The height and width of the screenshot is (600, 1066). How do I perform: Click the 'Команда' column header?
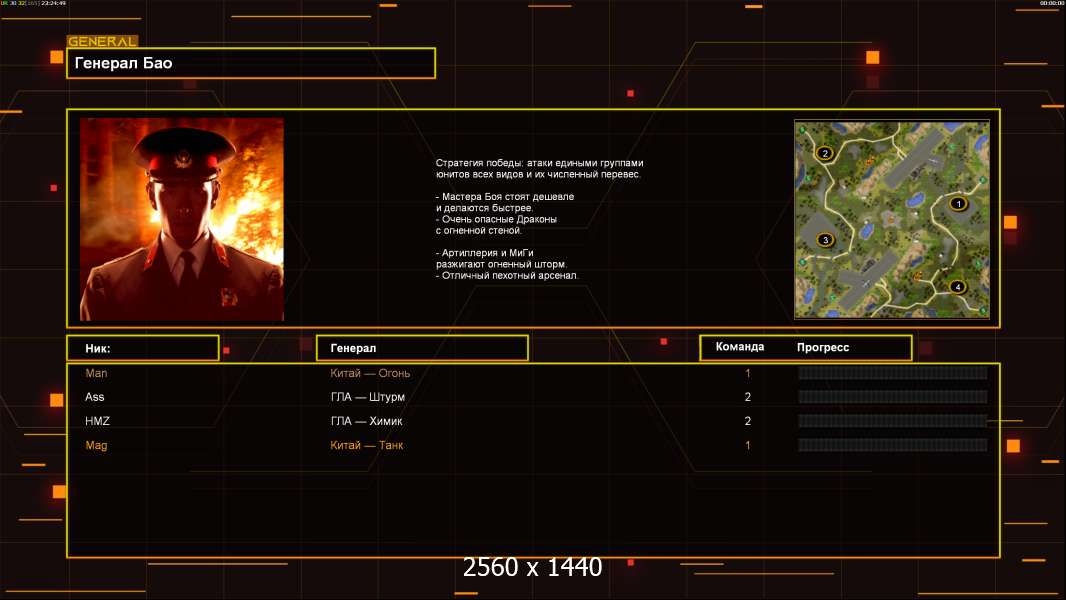pos(740,347)
